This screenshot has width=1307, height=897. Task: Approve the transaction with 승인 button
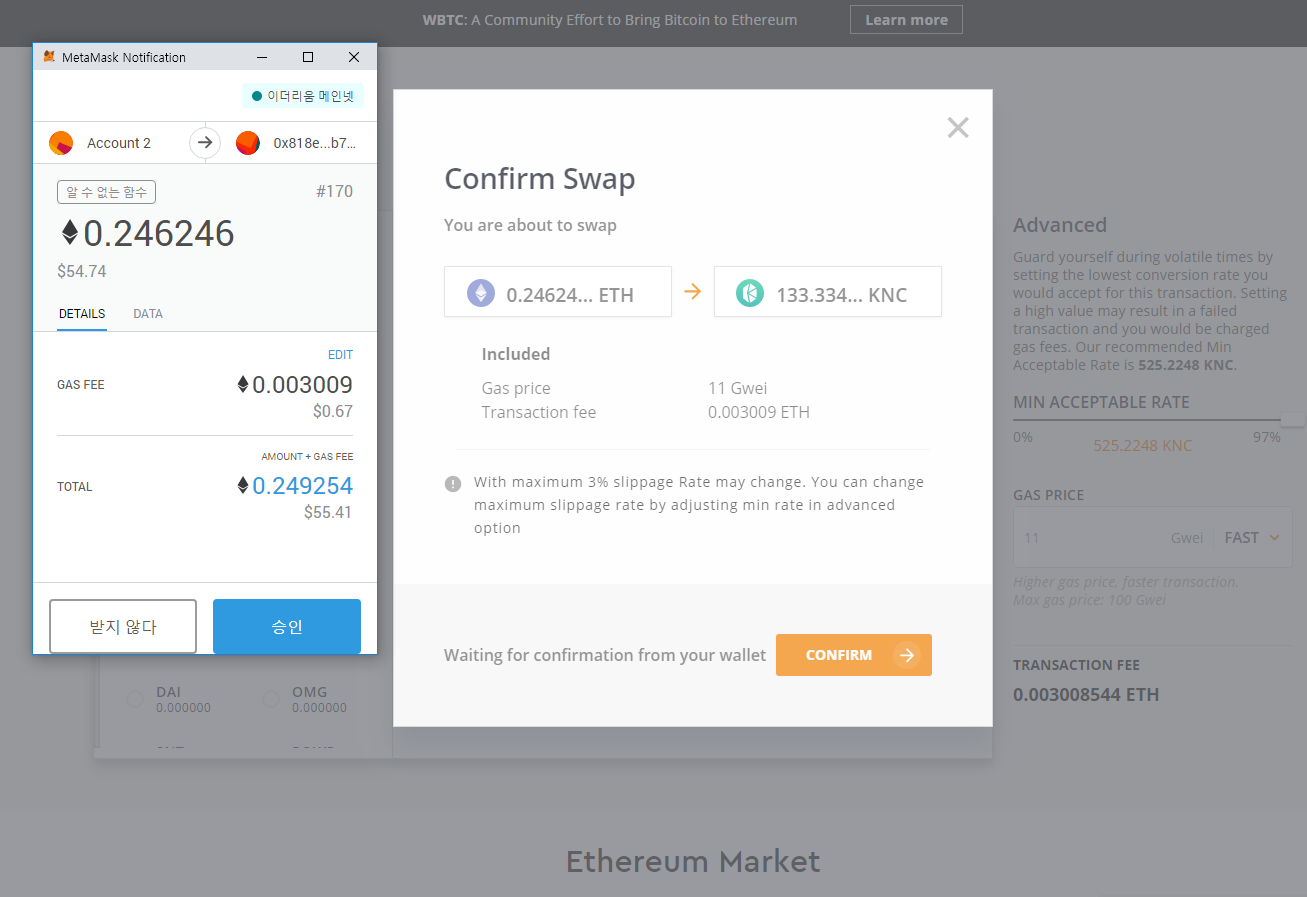(x=287, y=627)
